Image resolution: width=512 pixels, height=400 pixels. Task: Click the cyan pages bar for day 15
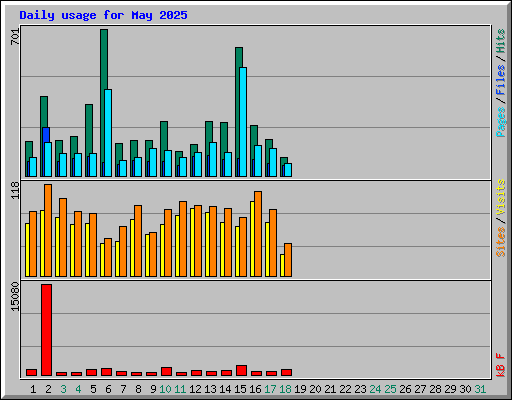(243, 122)
